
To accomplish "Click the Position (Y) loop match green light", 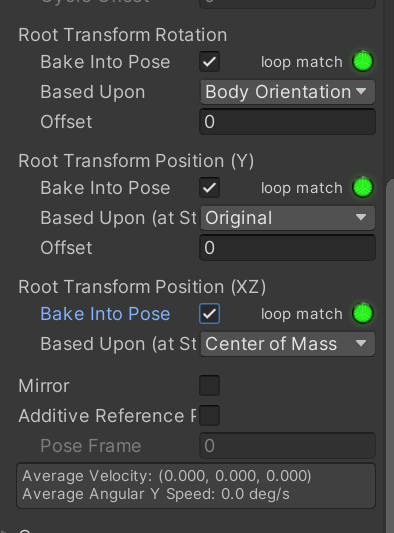I will [363, 187].
